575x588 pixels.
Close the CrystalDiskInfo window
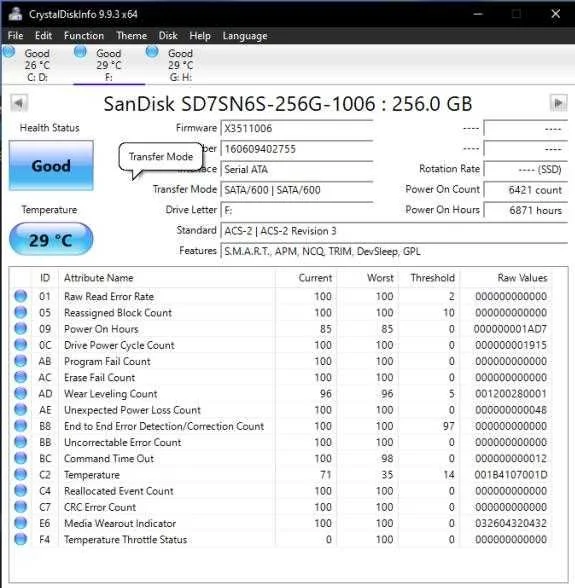click(x=555, y=14)
